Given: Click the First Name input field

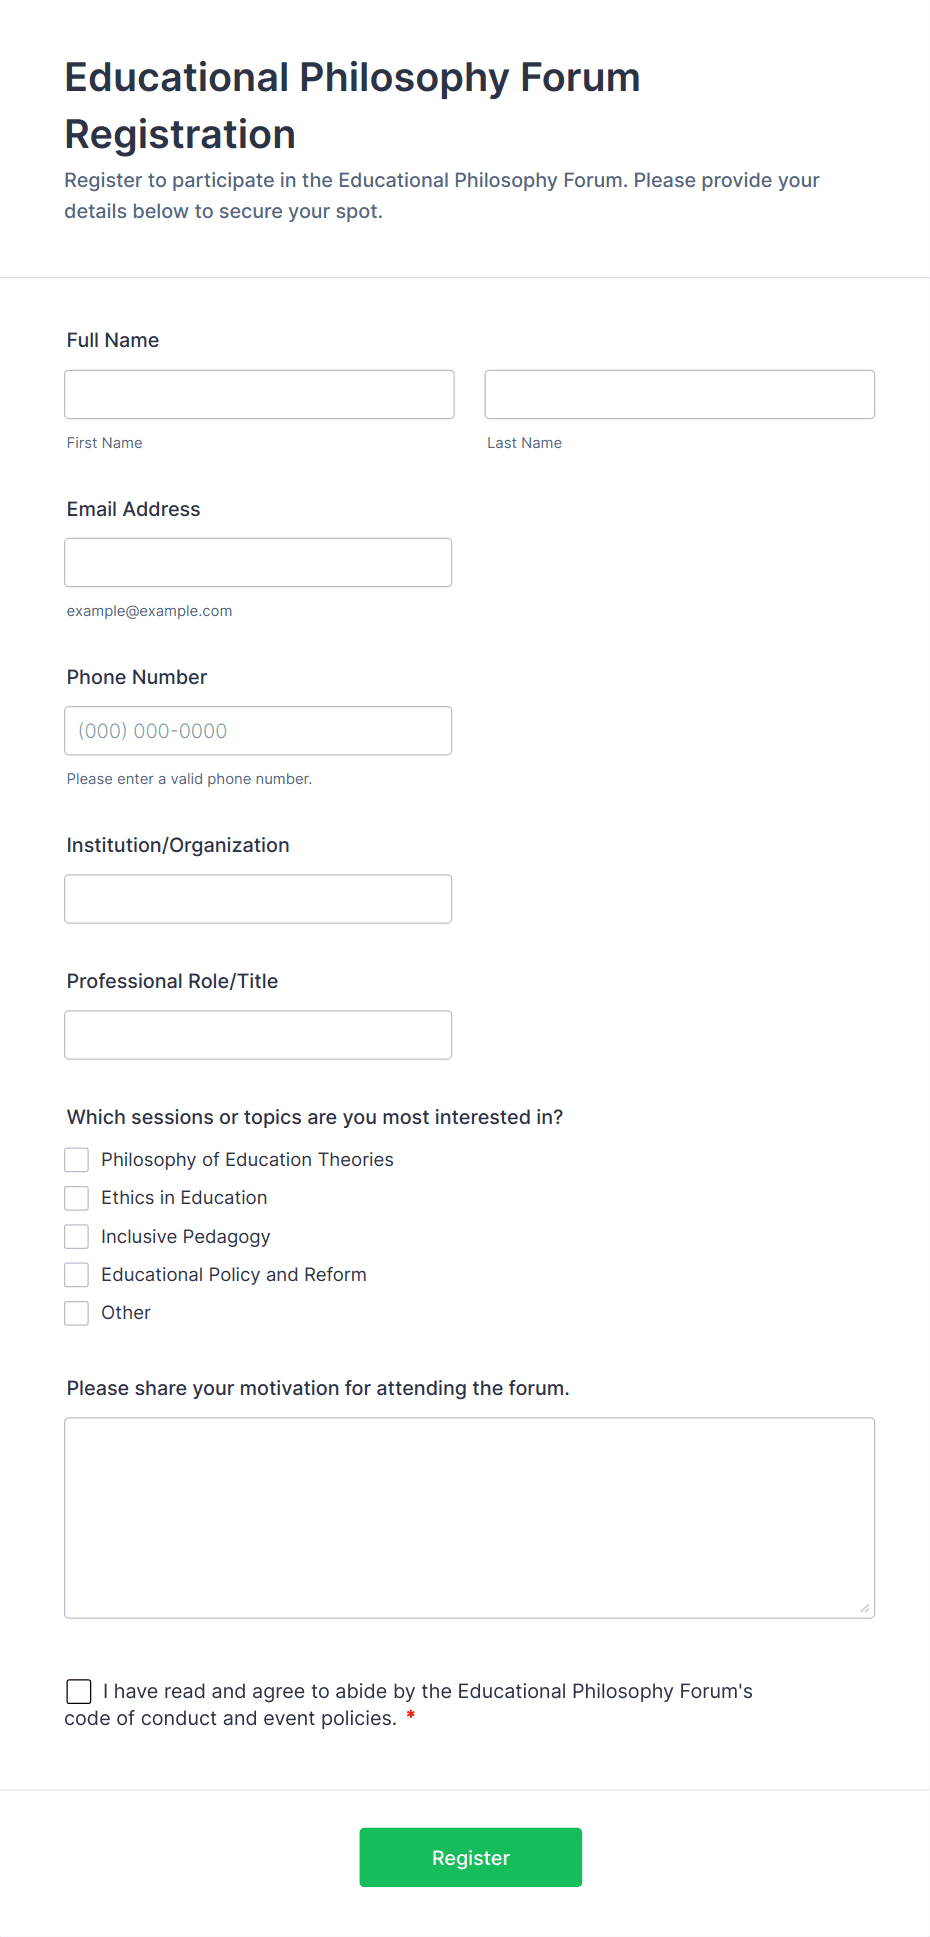Looking at the screenshot, I should (259, 394).
